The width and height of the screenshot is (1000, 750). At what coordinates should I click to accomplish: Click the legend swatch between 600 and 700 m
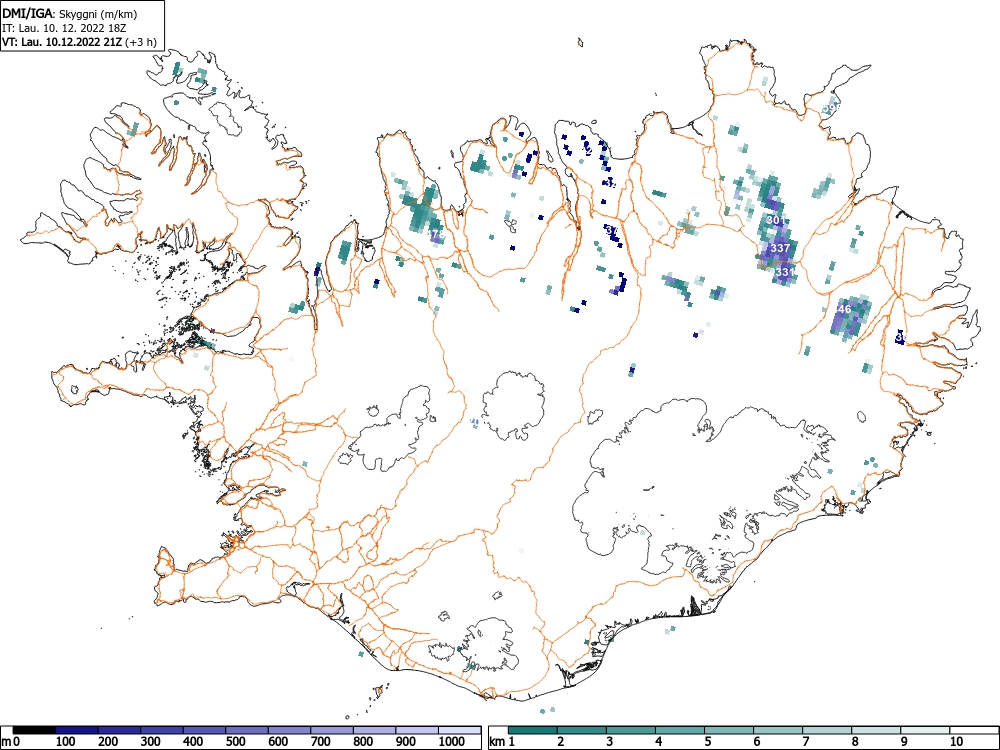point(290,730)
